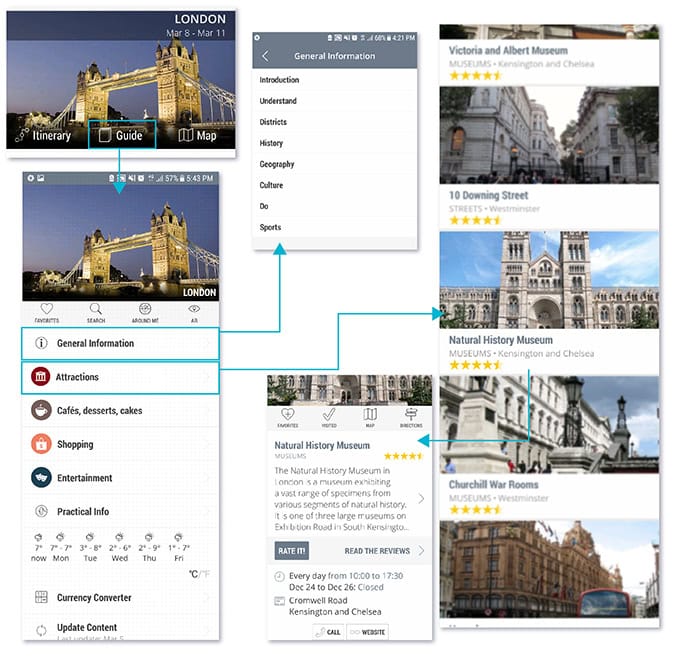Image resolution: width=700 pixels, height=657 pixels.
Task: Click the opening hours clock icon
Action: pos(279,576)
